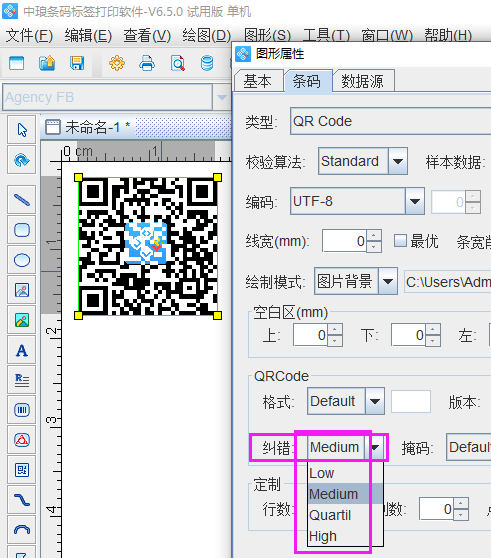
Task: Click the image path C:\Users field
Action: tap(448, 282)
